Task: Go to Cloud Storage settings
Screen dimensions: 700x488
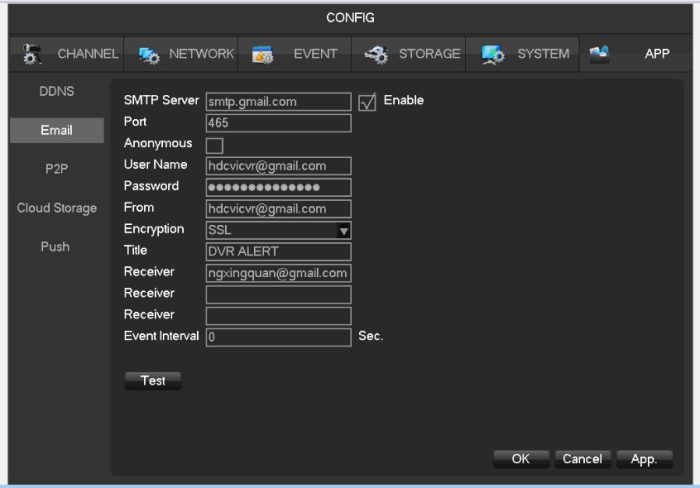Action: [x=56, y=208]
